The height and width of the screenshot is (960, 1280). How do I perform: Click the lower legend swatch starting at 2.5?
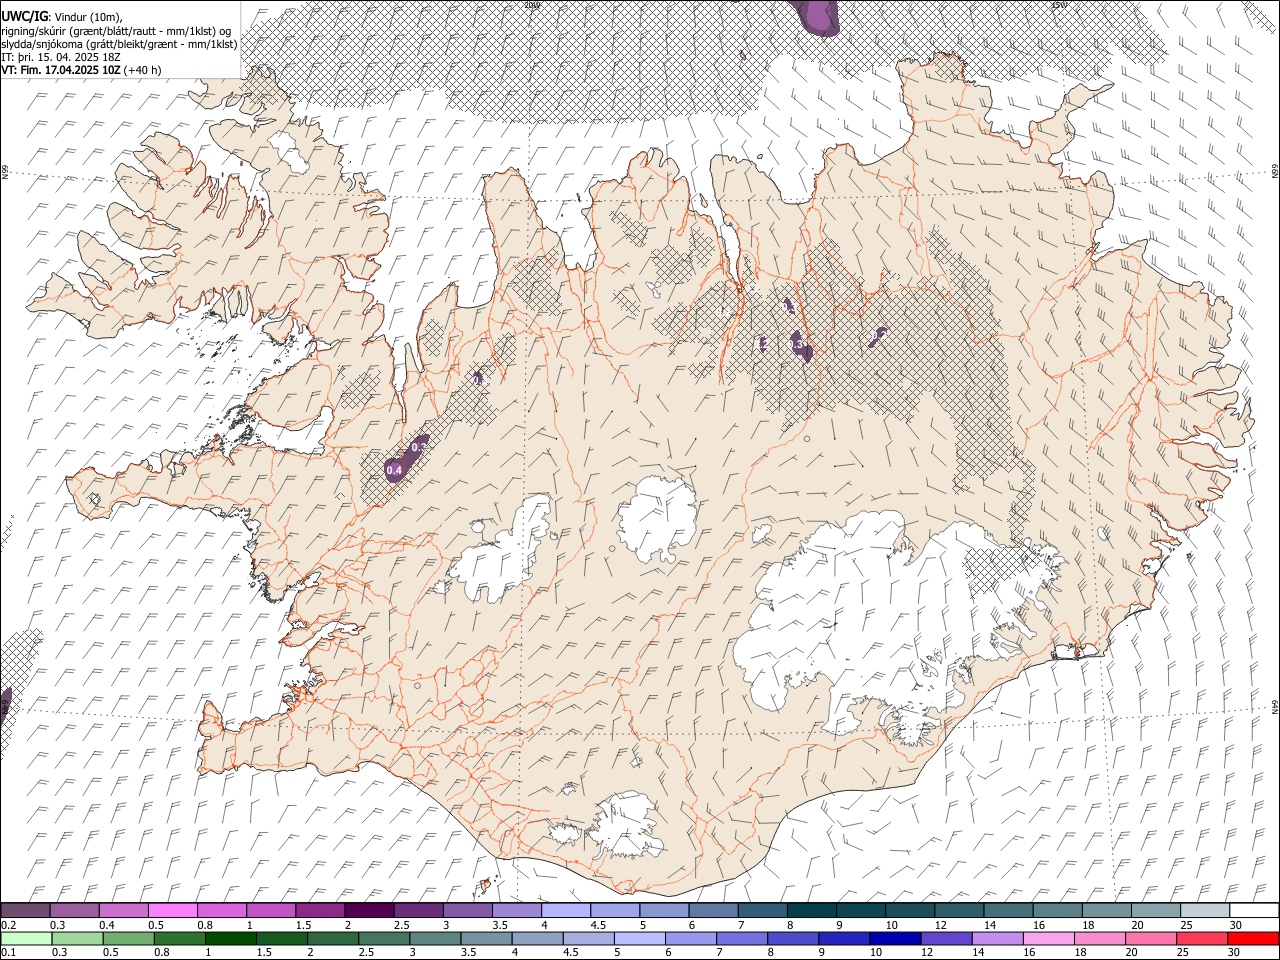click(x=383, y=938)
